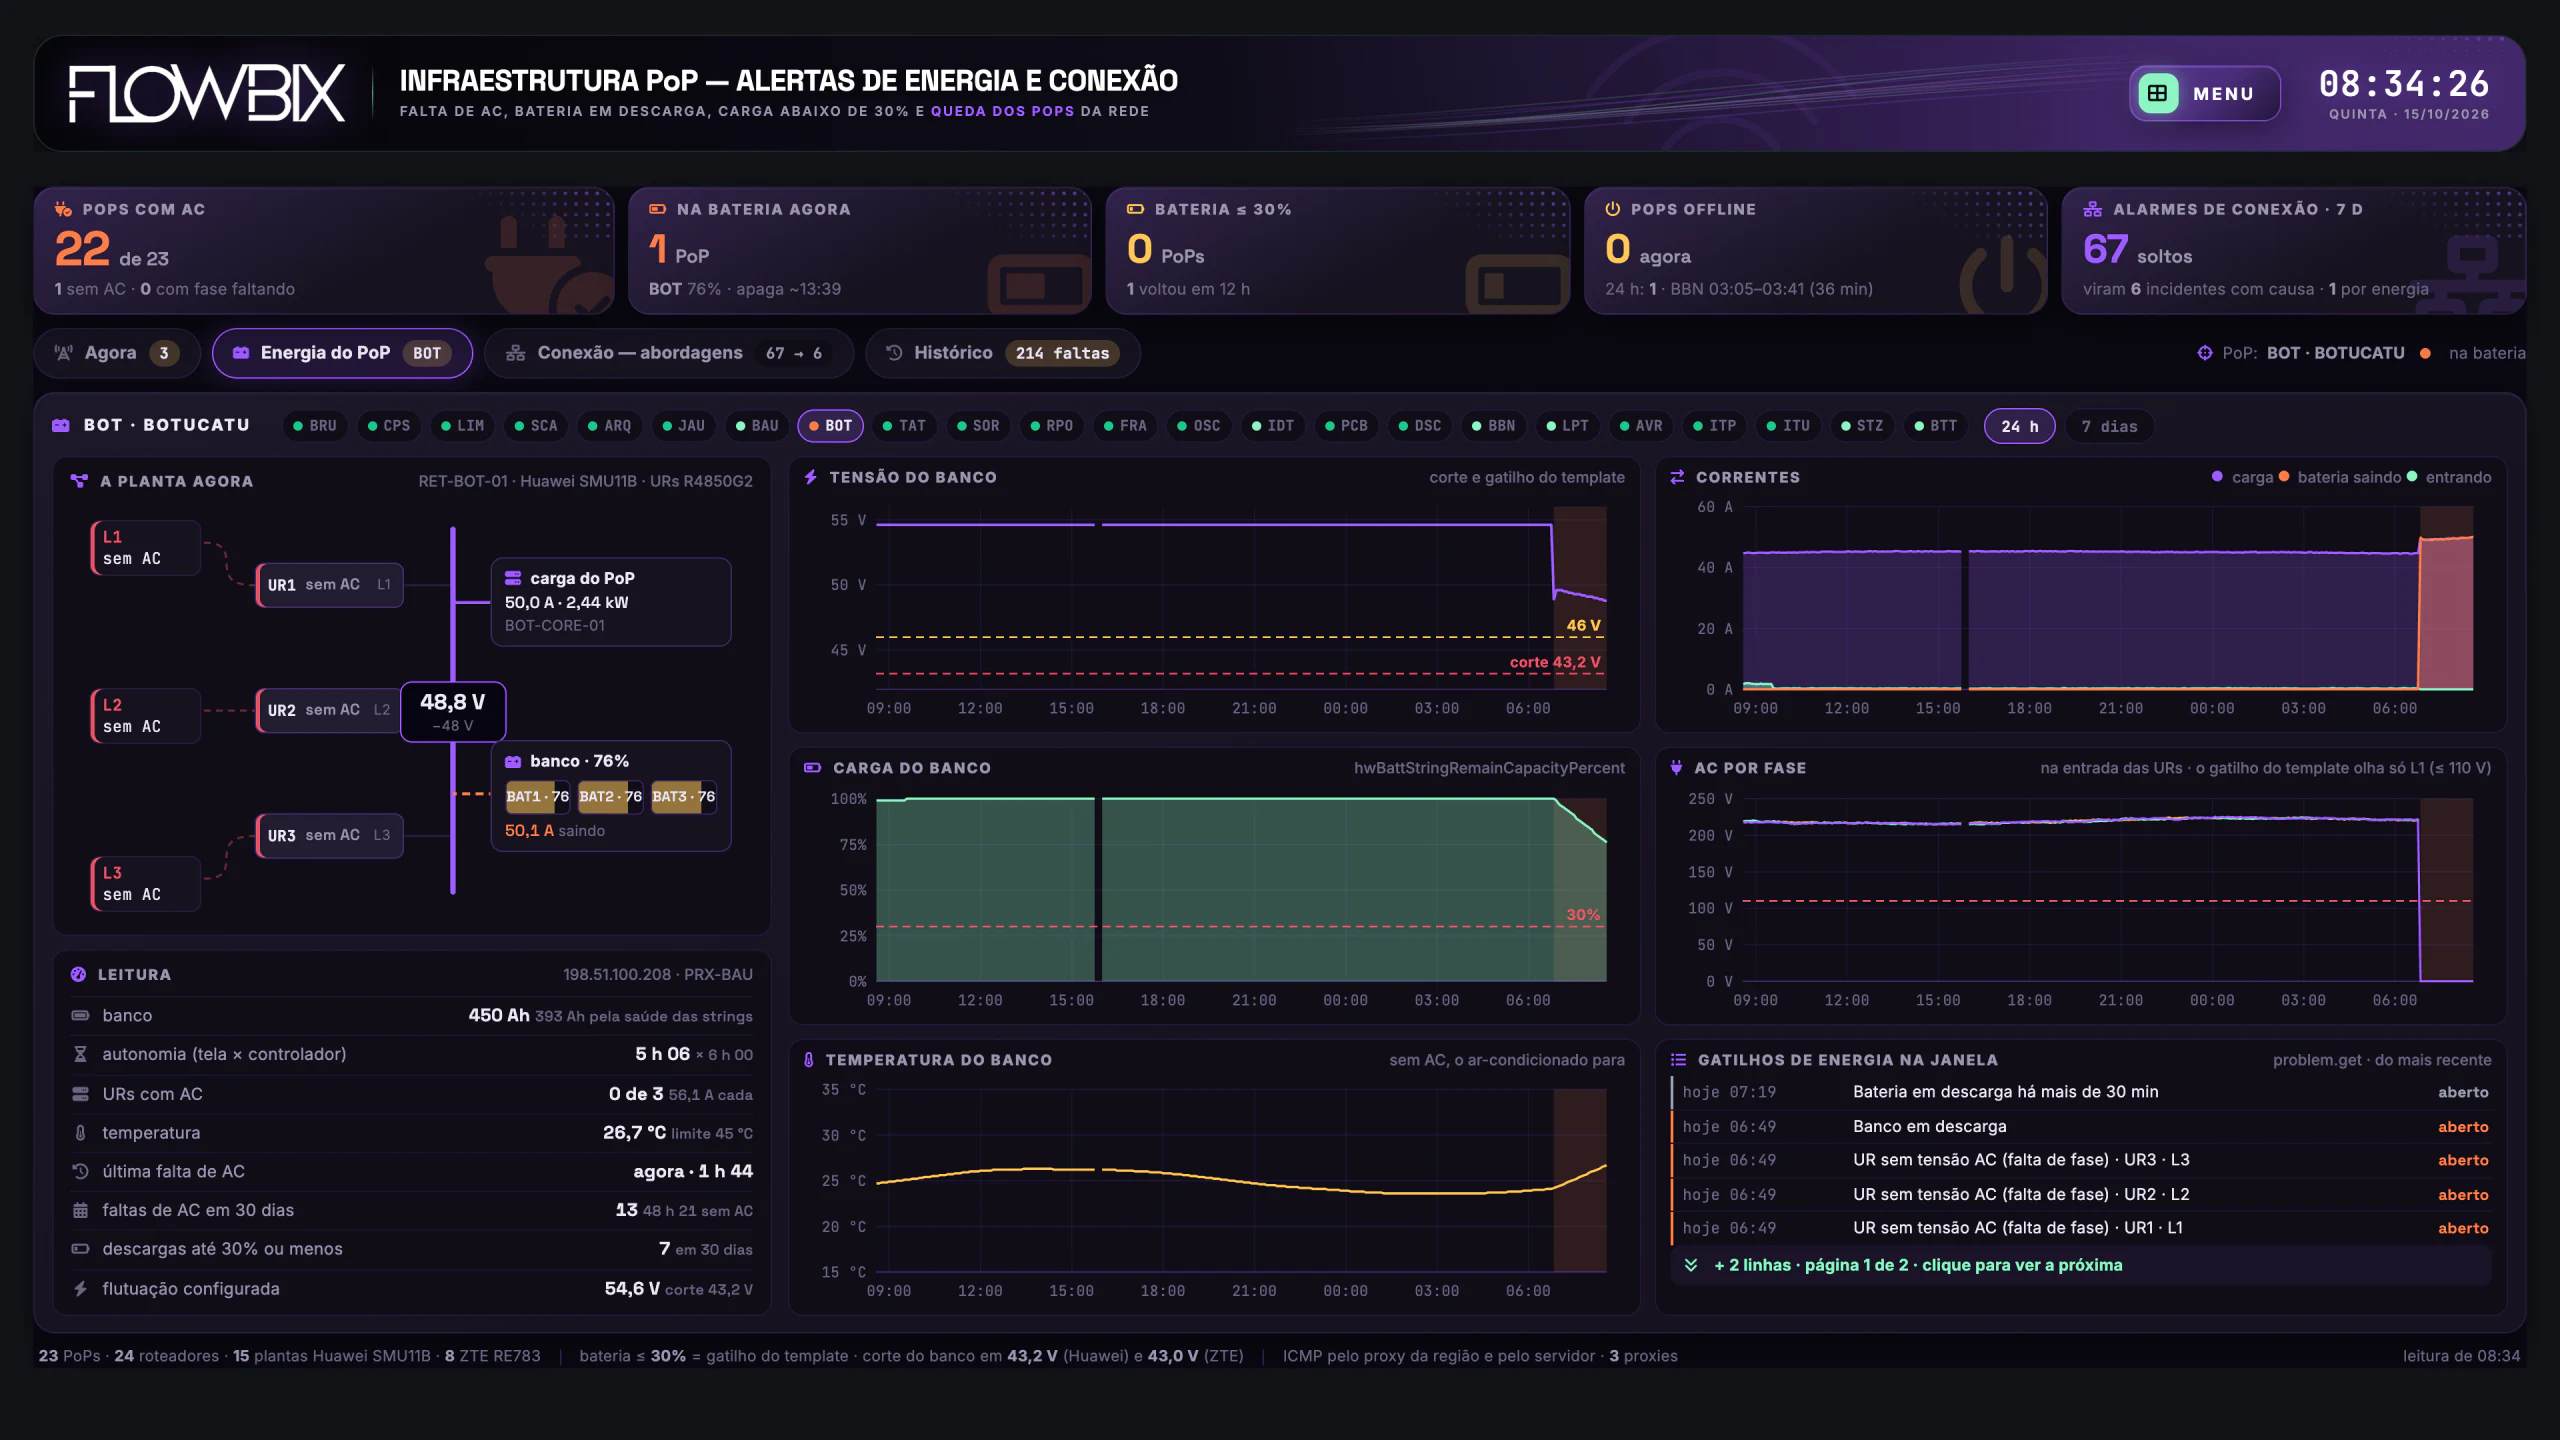Viewport: 2560px width, 1440px height.
Task: Select the 24 h time range
Action: (x=2019, y=426)
